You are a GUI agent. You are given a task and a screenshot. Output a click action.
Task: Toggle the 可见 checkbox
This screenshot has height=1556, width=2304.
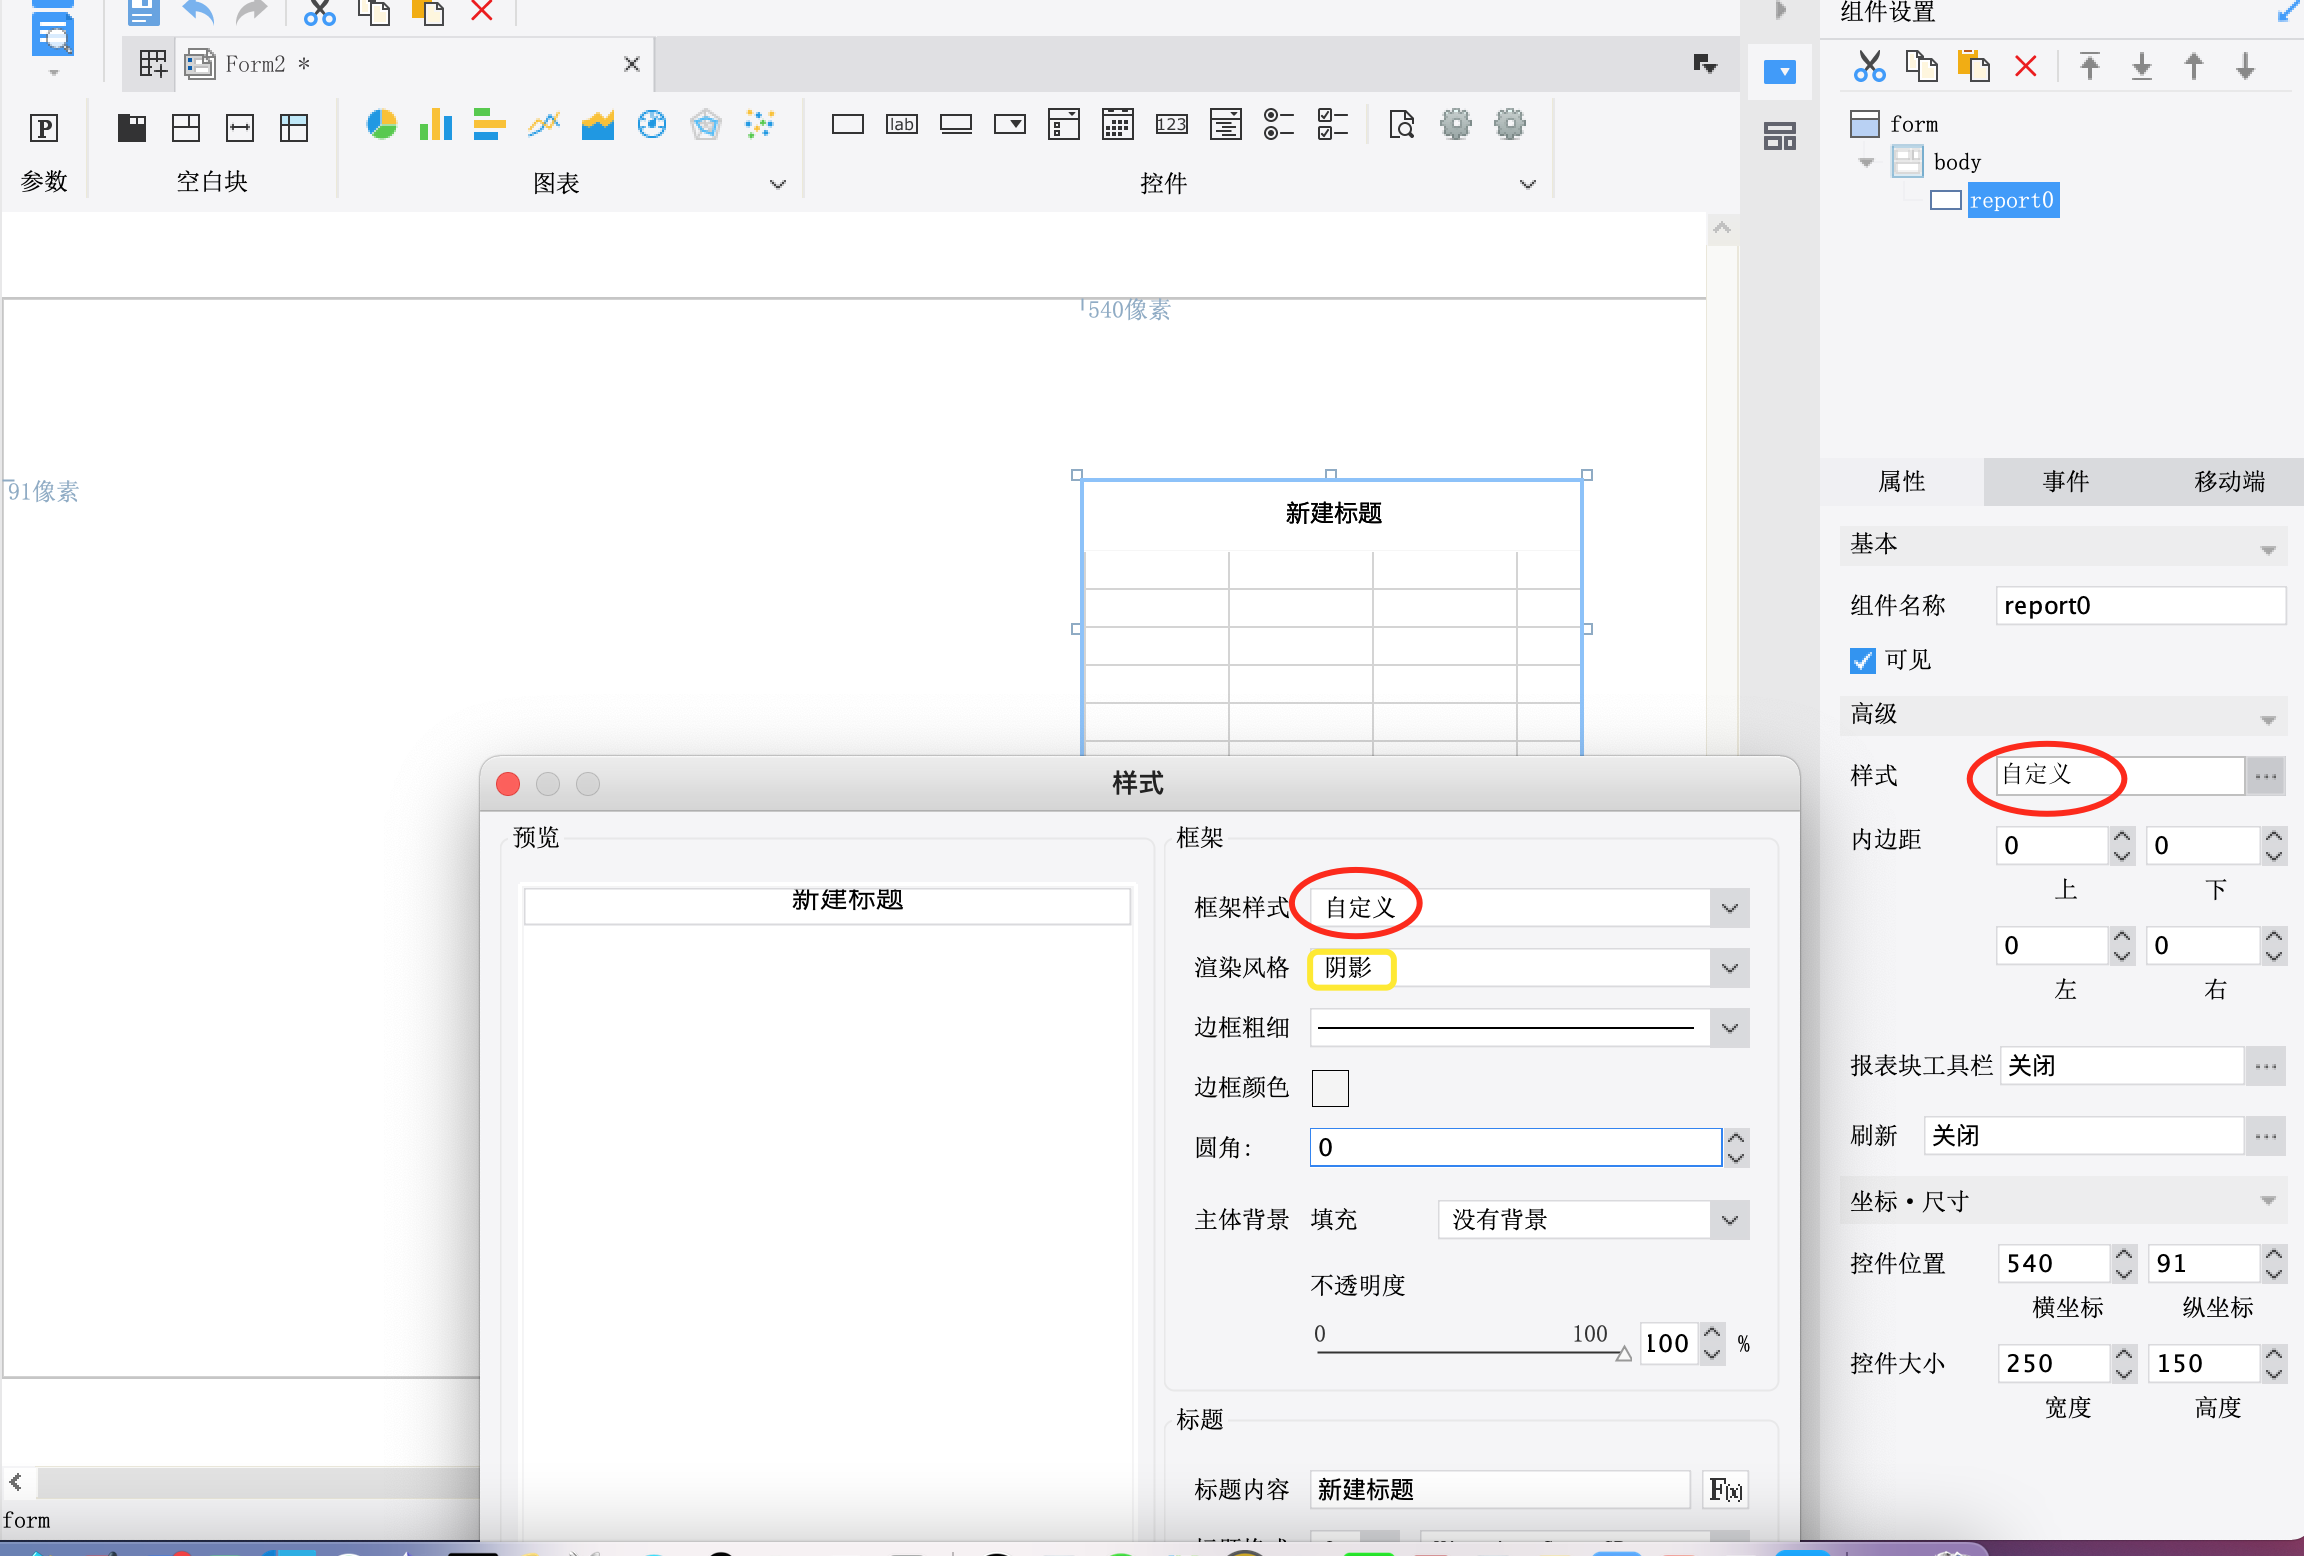click(1862, 661)
